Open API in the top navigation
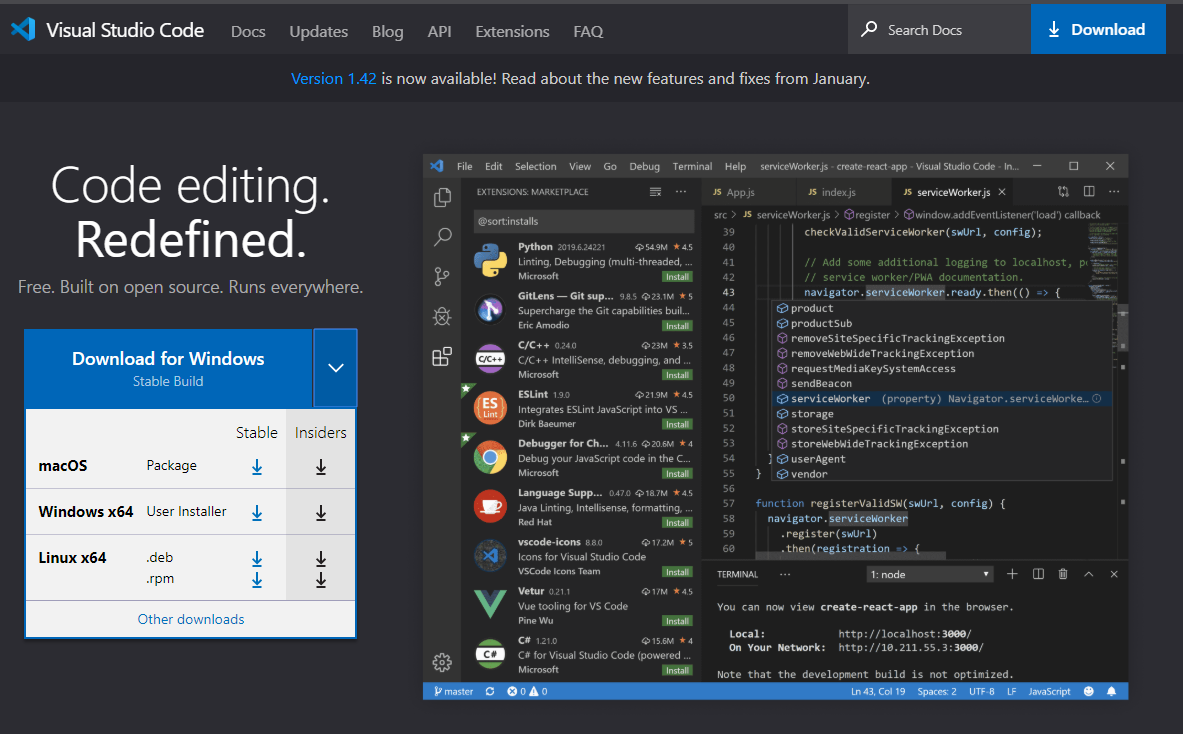The height and width of the screenshot is (734, 1183). click(440, 32)
